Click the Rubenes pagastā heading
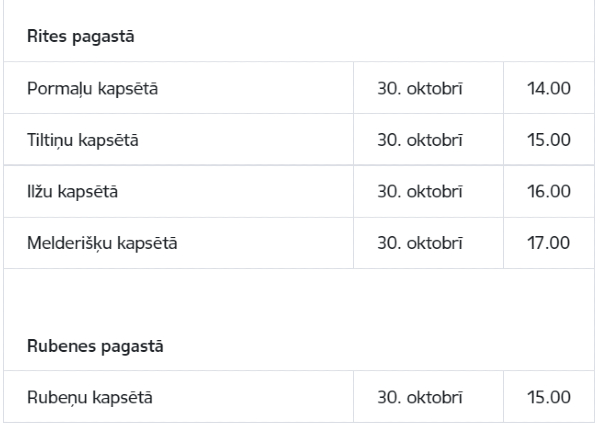This screenshot has width=600, height=423. [x=95, y=347]
